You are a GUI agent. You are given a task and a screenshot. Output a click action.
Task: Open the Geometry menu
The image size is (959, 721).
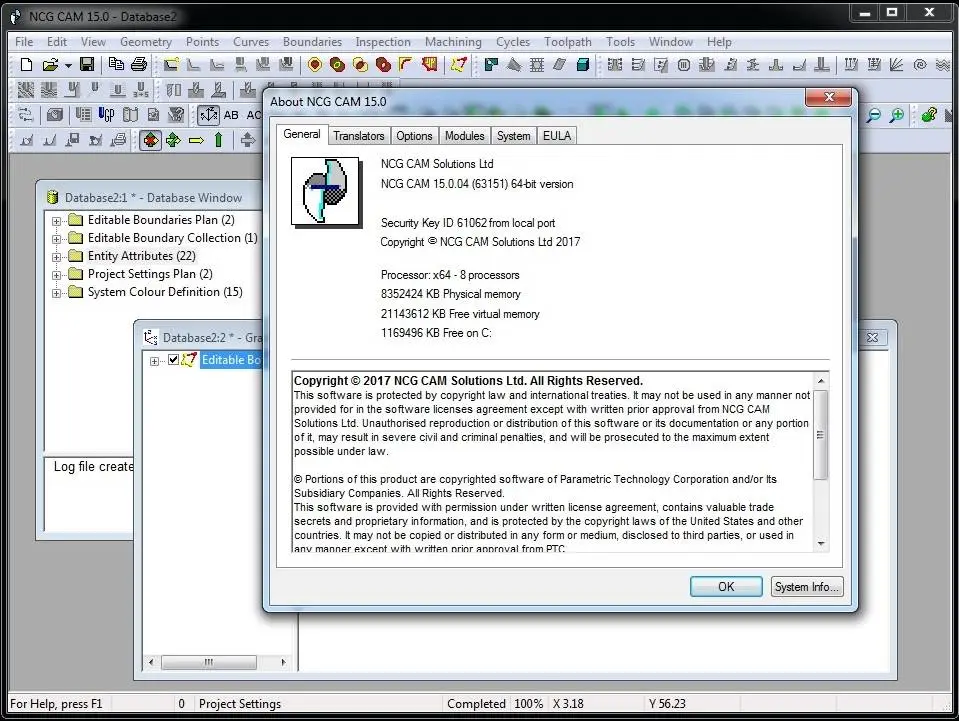coord(146,42)
